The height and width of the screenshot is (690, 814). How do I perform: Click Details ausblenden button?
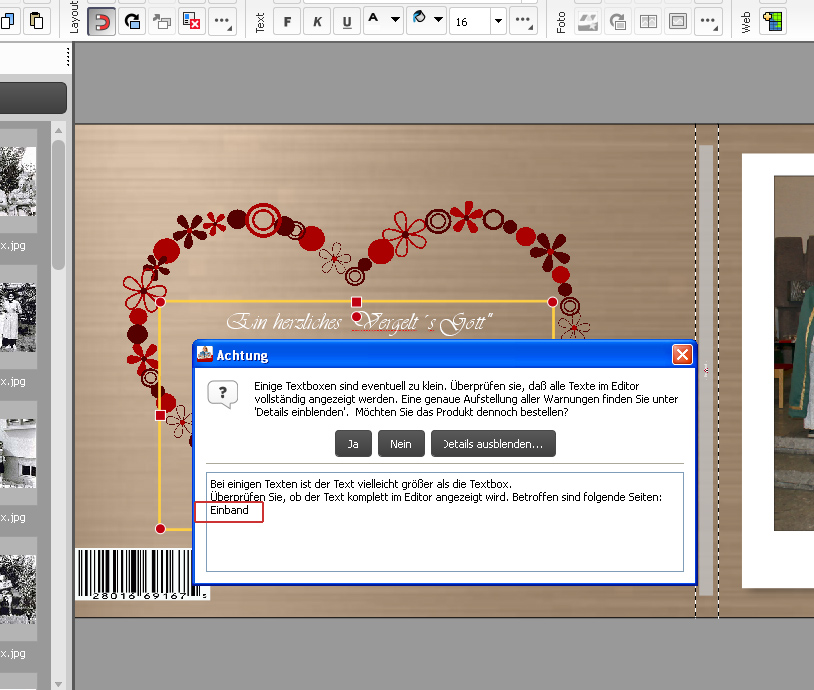(x=493, y=443)
